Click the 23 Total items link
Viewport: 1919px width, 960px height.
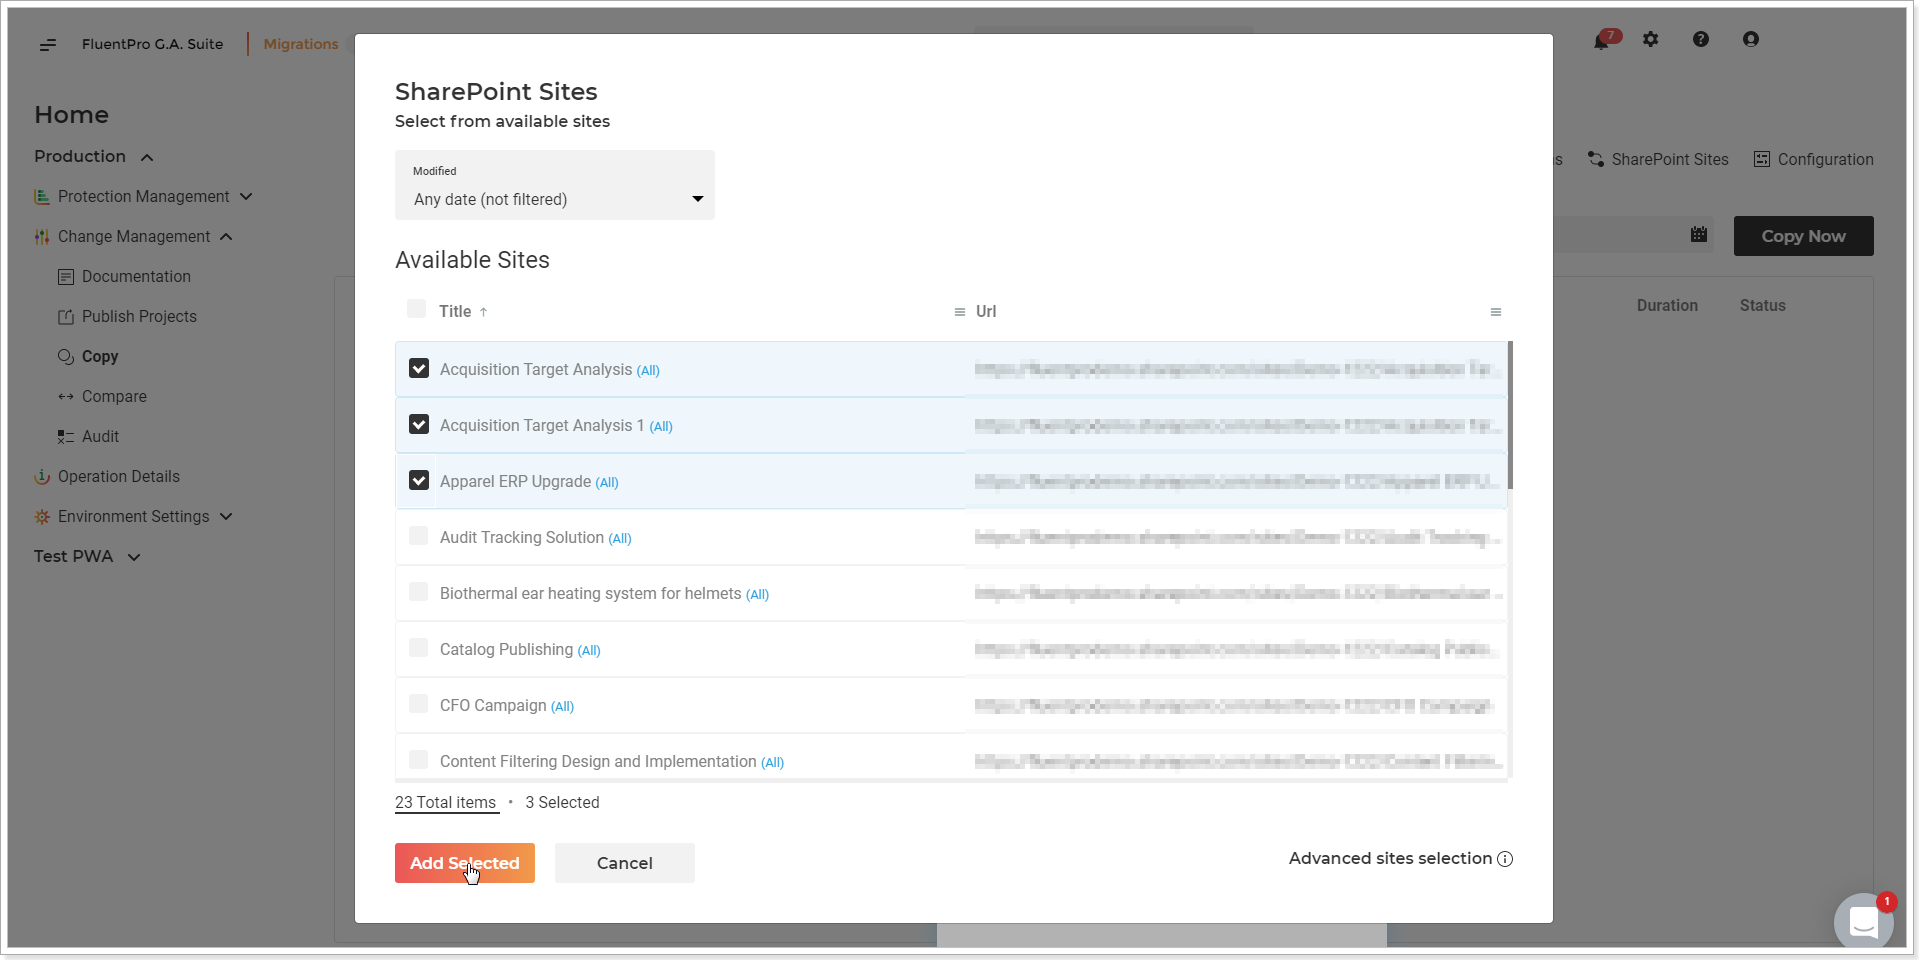(x=446, y=802)
